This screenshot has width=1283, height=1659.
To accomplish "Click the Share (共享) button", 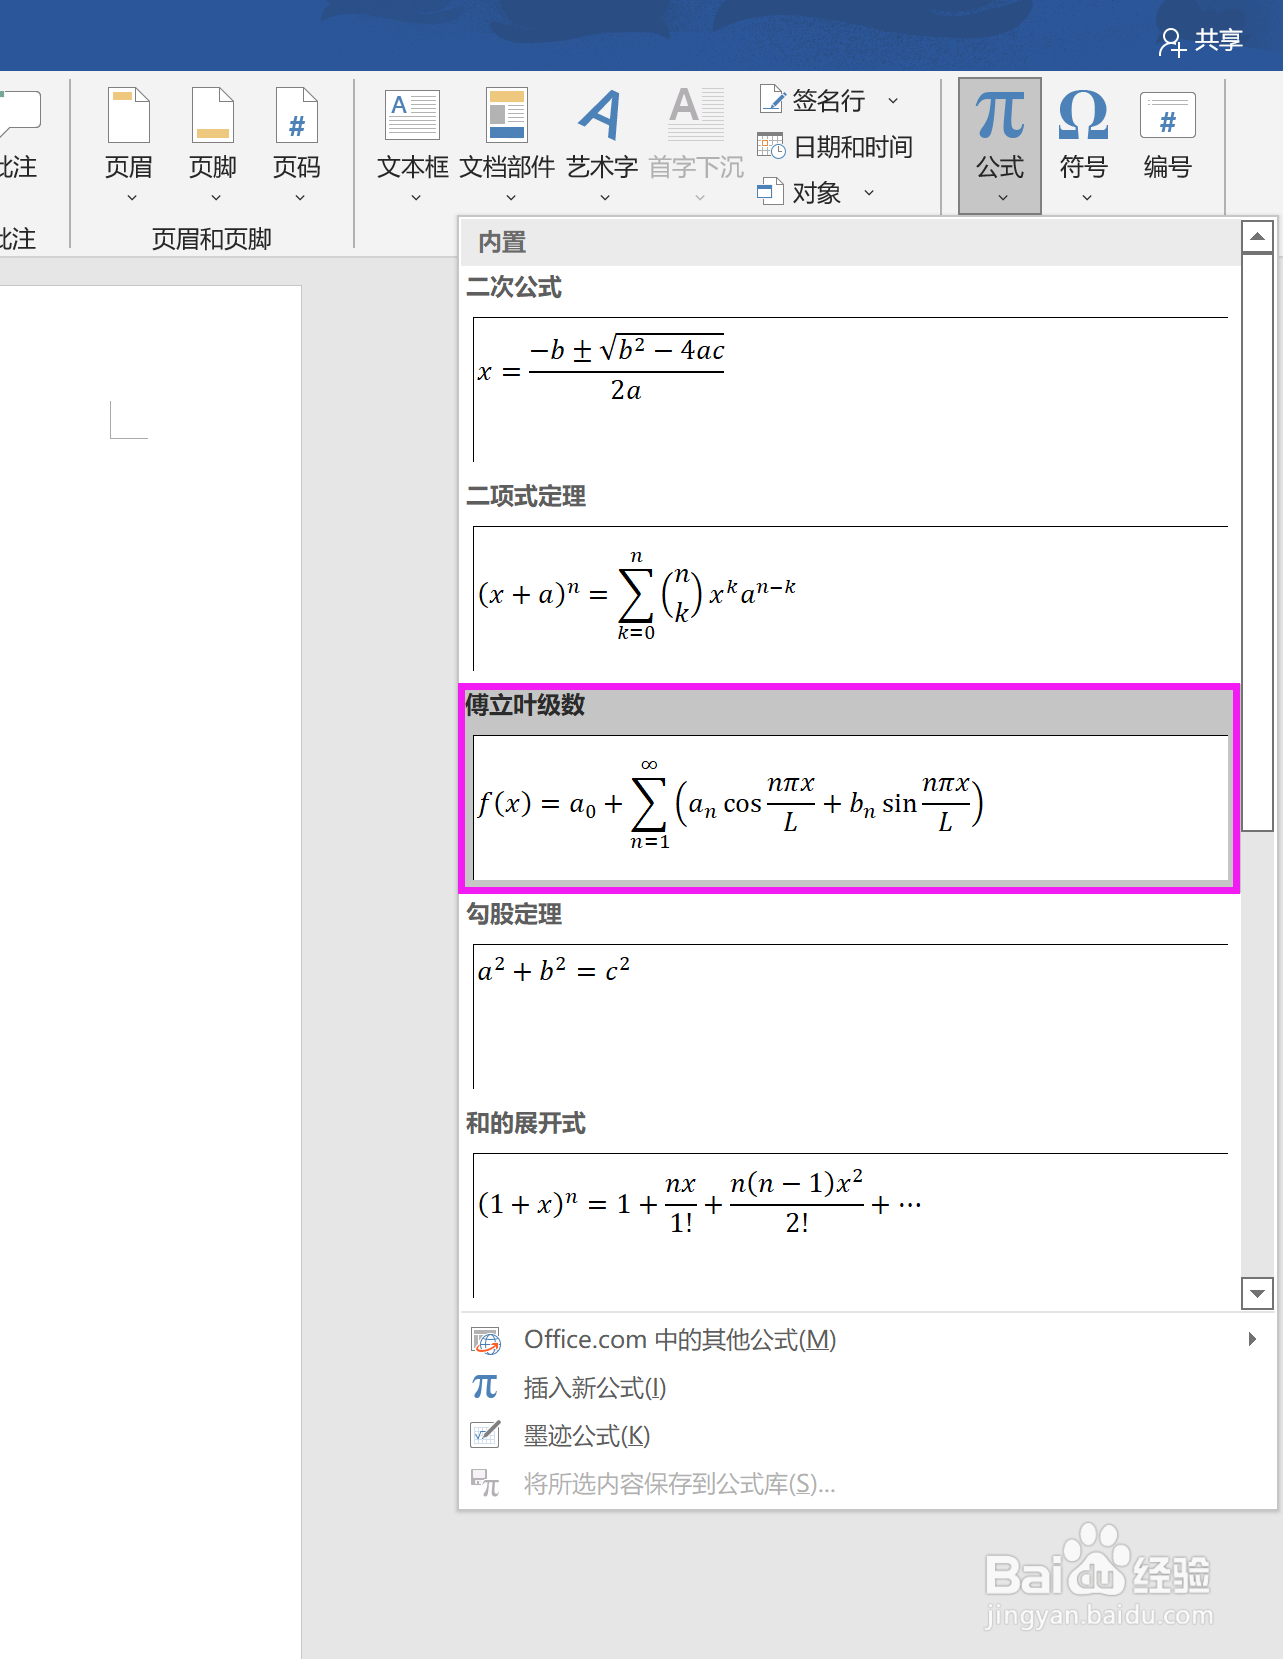I will (1201, 41).
